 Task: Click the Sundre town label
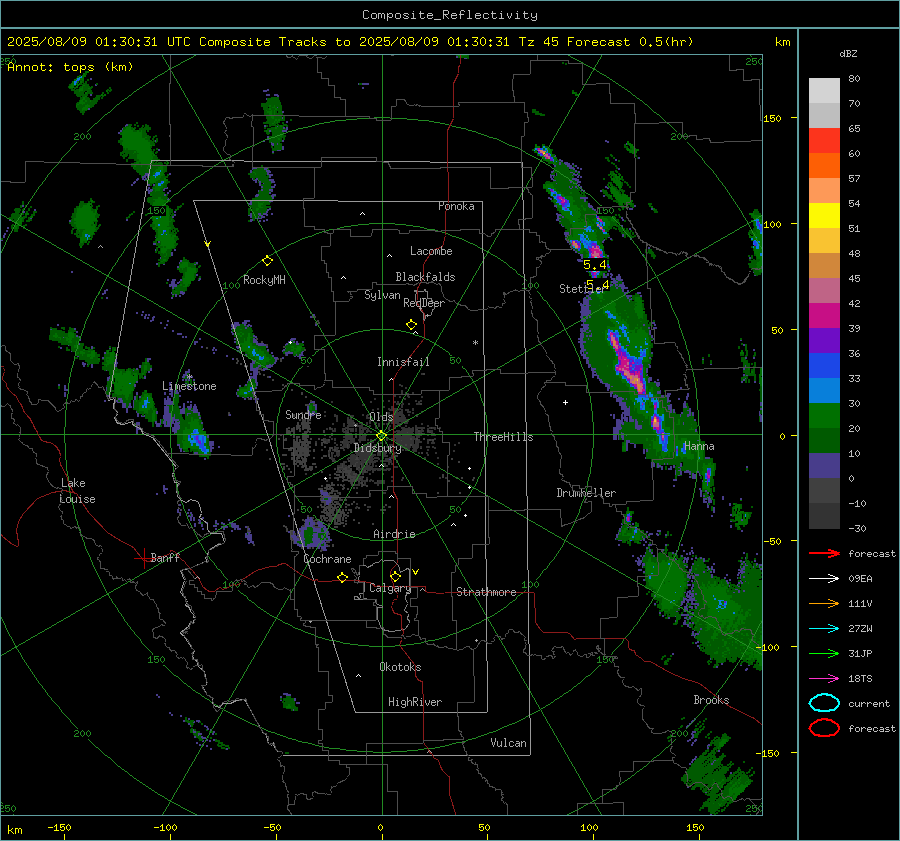303,414
